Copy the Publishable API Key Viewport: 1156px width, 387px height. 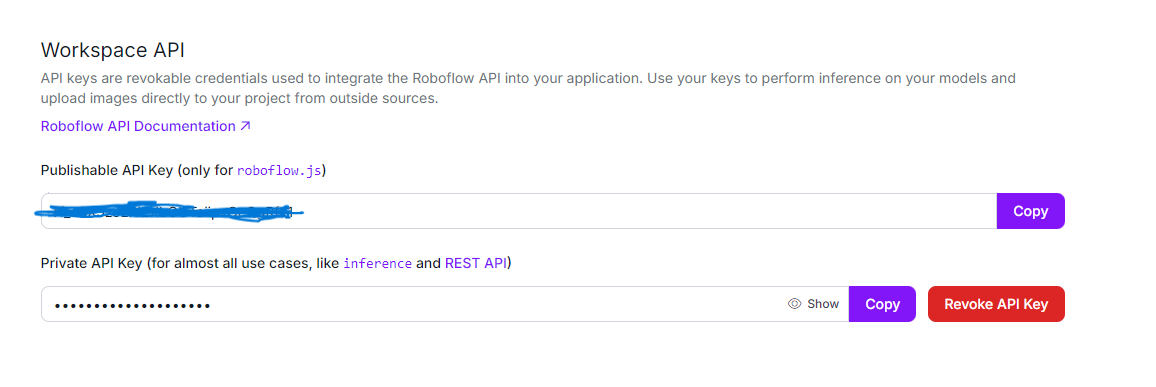click(x=1030, y=211)
